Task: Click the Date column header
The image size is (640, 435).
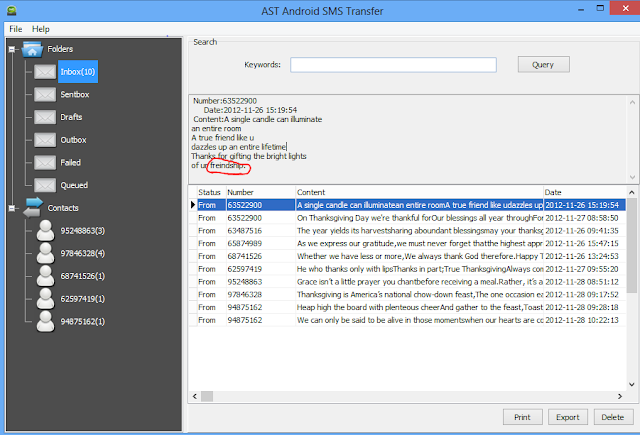Action: coord(585,192)
